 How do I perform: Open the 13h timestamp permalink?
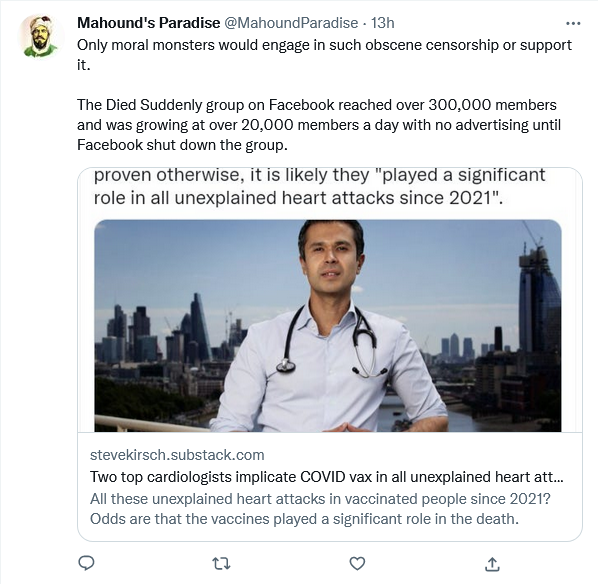(x=383, y=23)
